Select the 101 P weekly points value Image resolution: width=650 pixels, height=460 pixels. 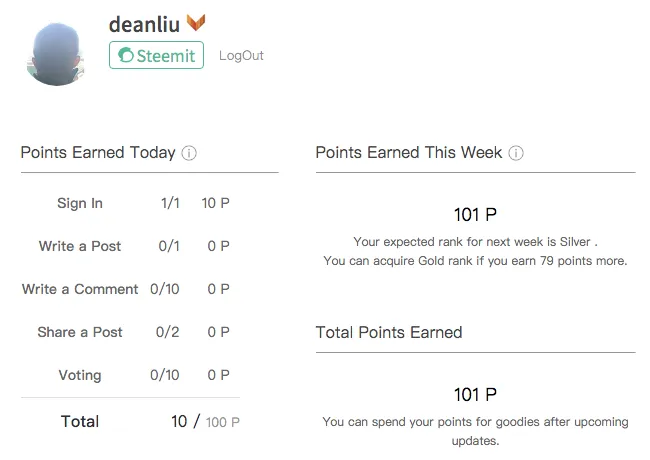point(475,215)
